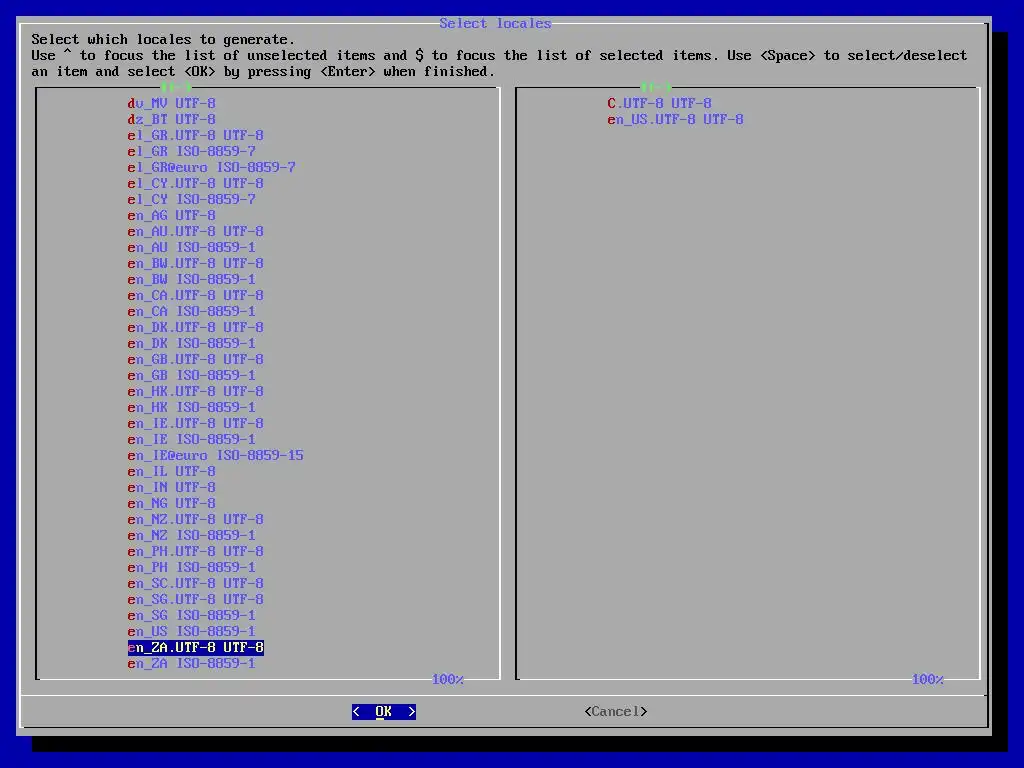
Task: Choose en_HK ISO-8859-1 row
Action: click(x=192, y=407)
